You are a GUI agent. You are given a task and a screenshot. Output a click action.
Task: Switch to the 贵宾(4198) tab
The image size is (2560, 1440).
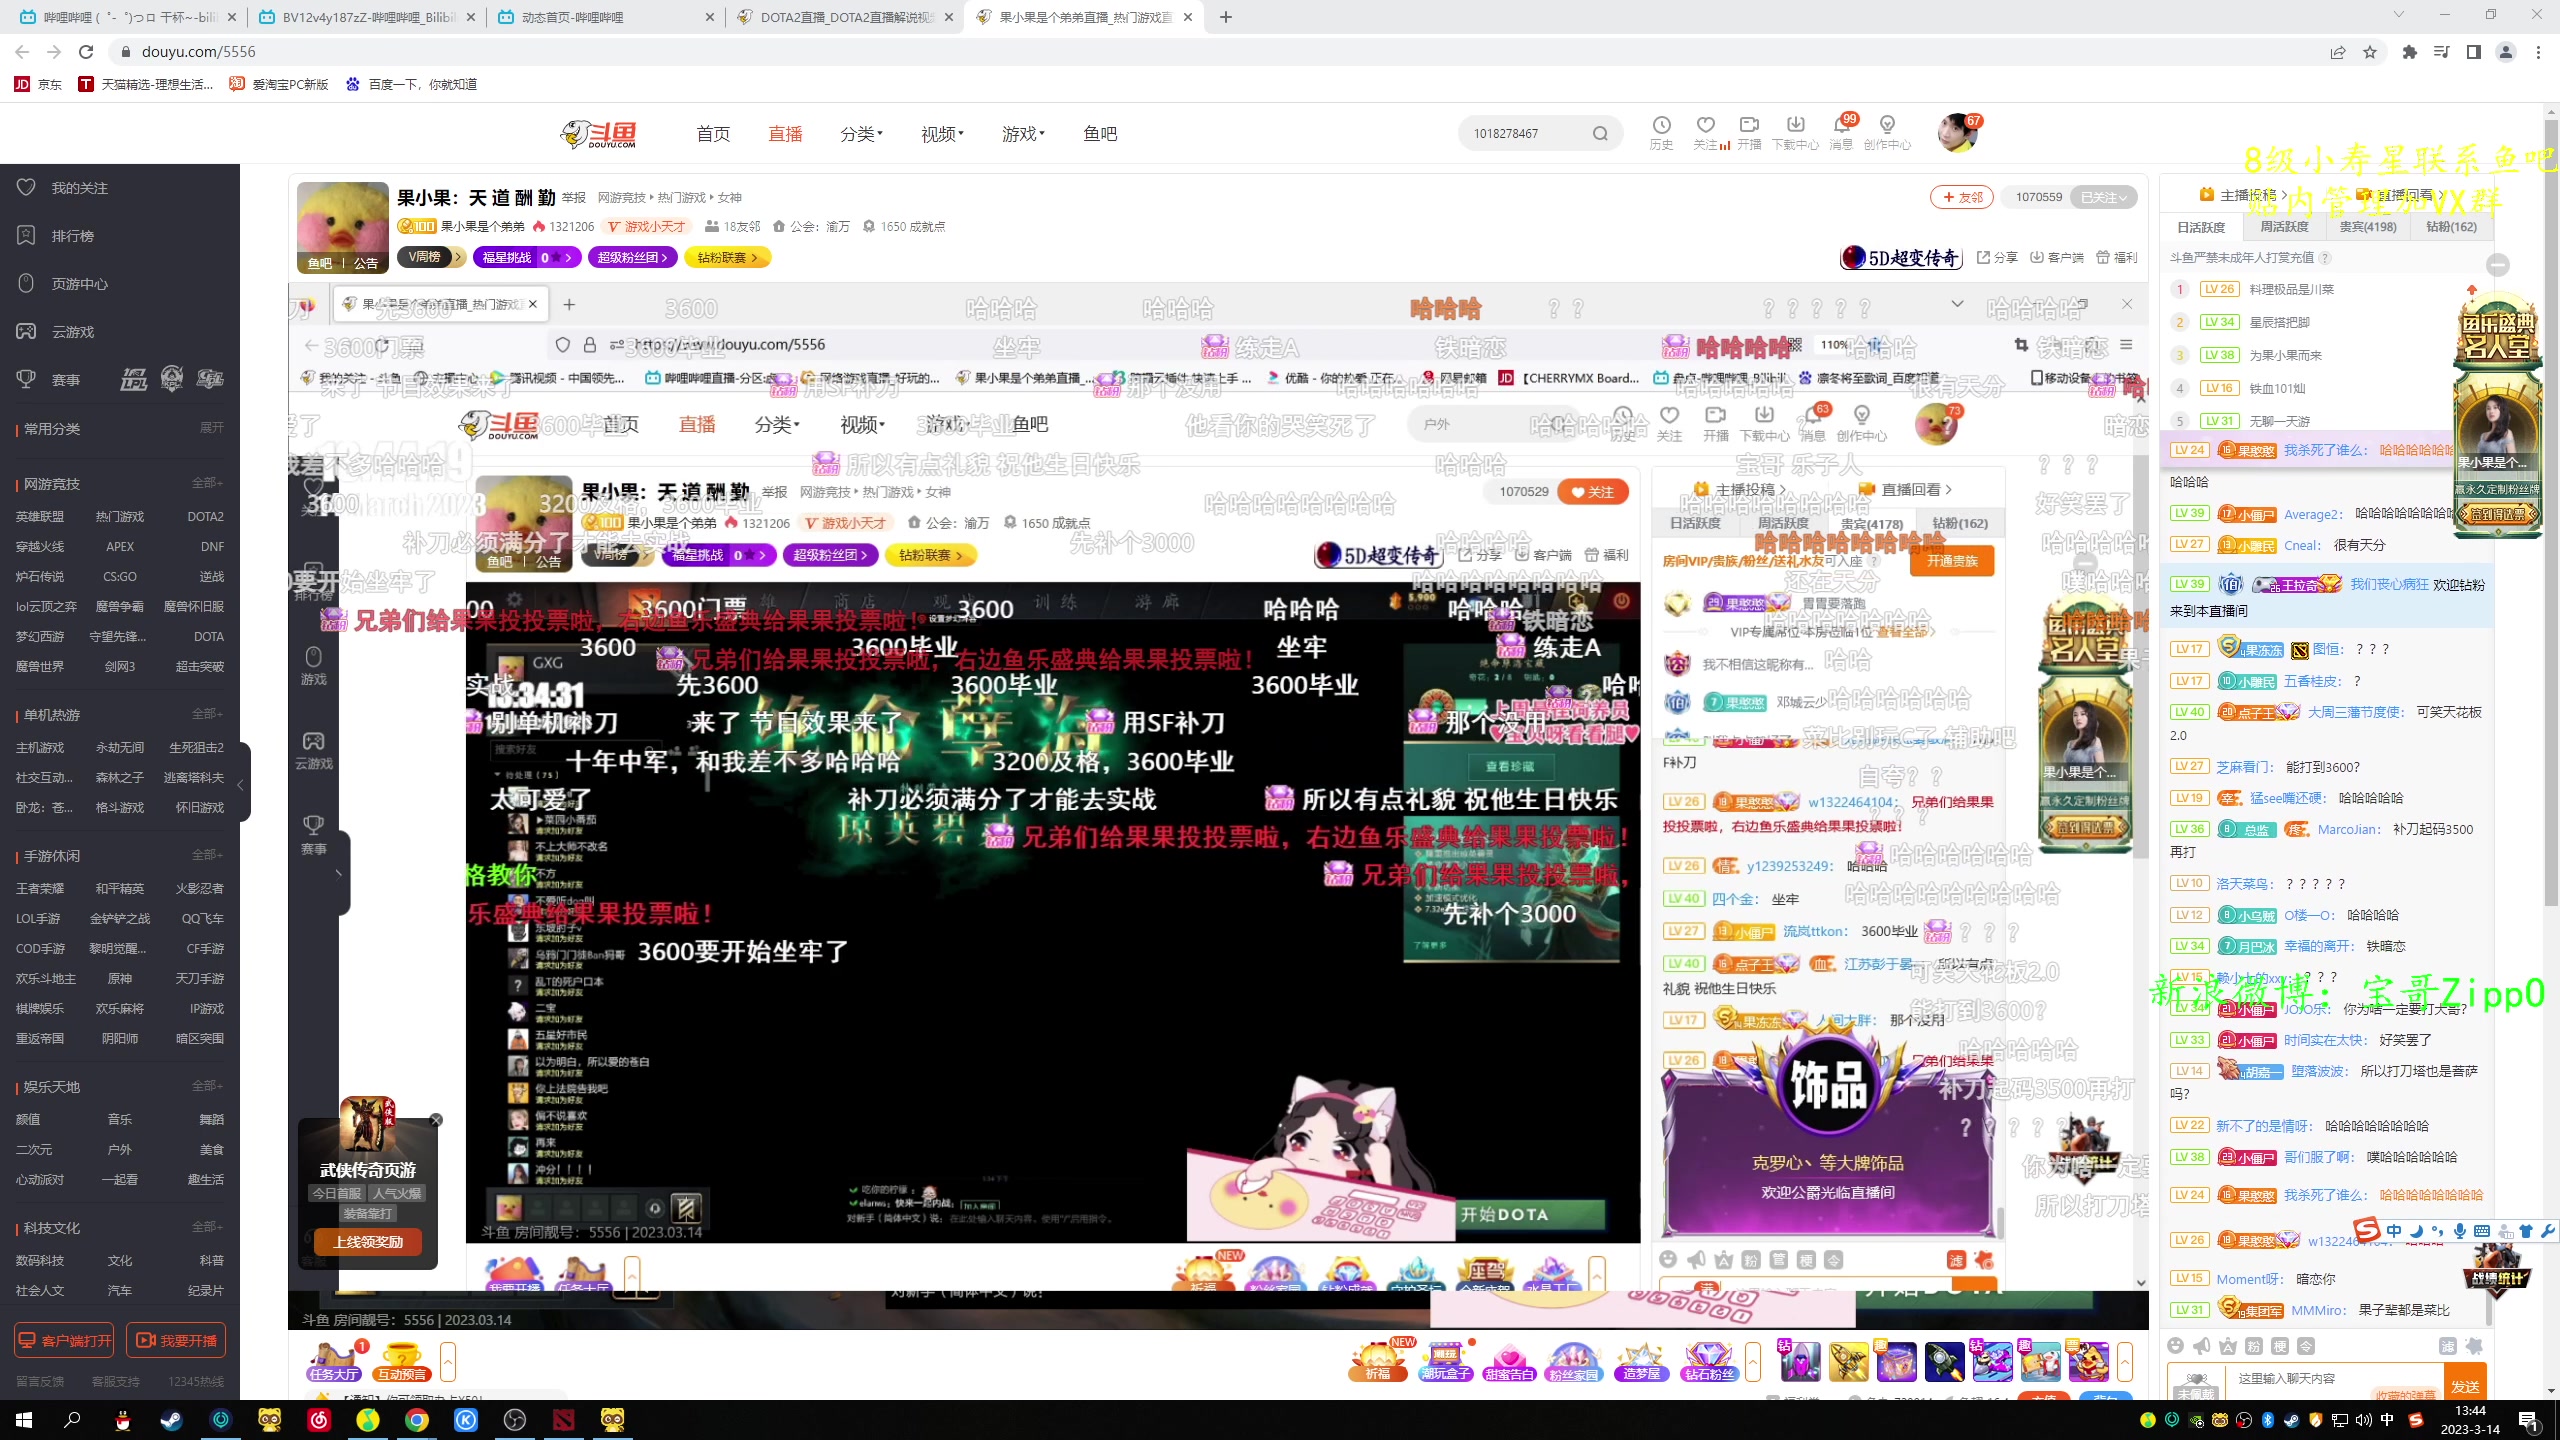2368,227
